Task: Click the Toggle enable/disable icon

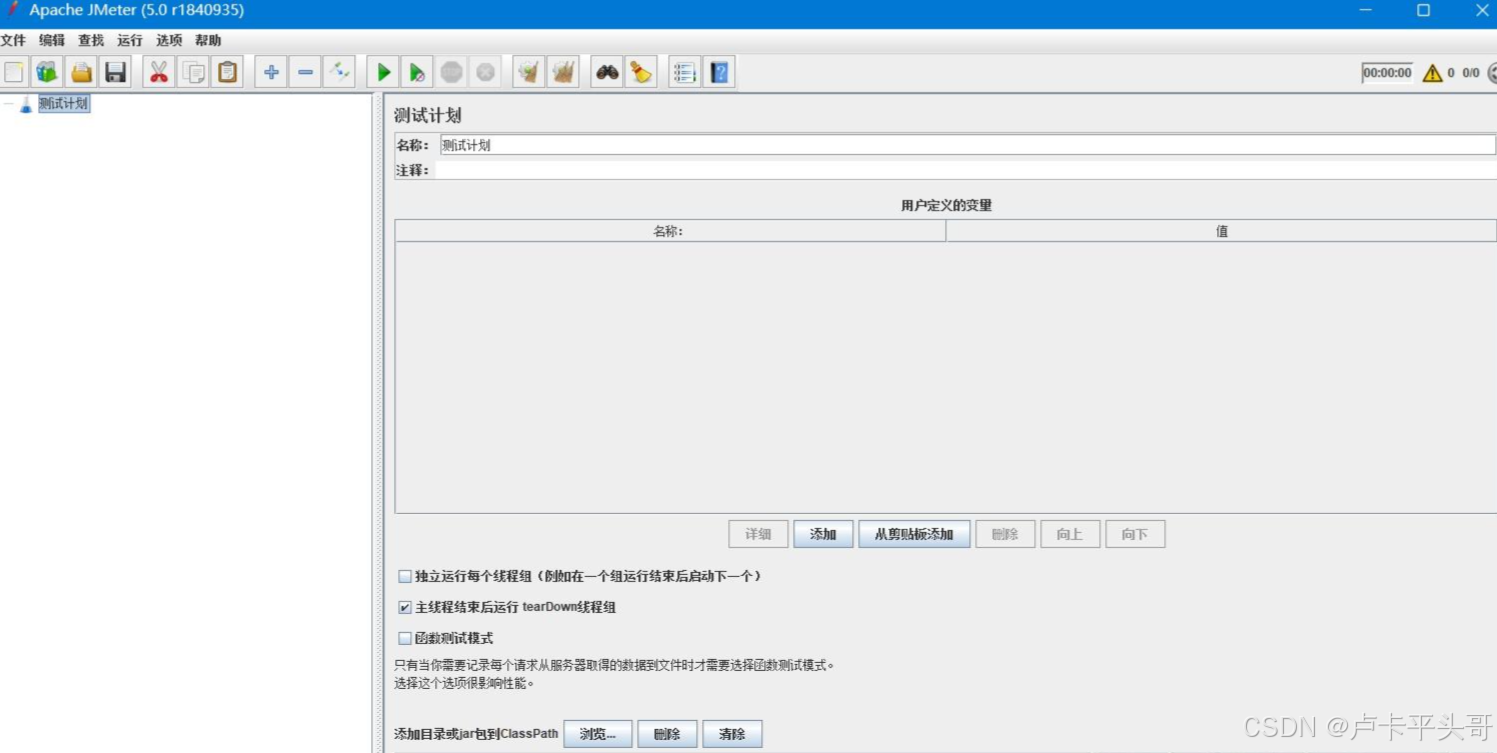Action: [x=339, y=72]
